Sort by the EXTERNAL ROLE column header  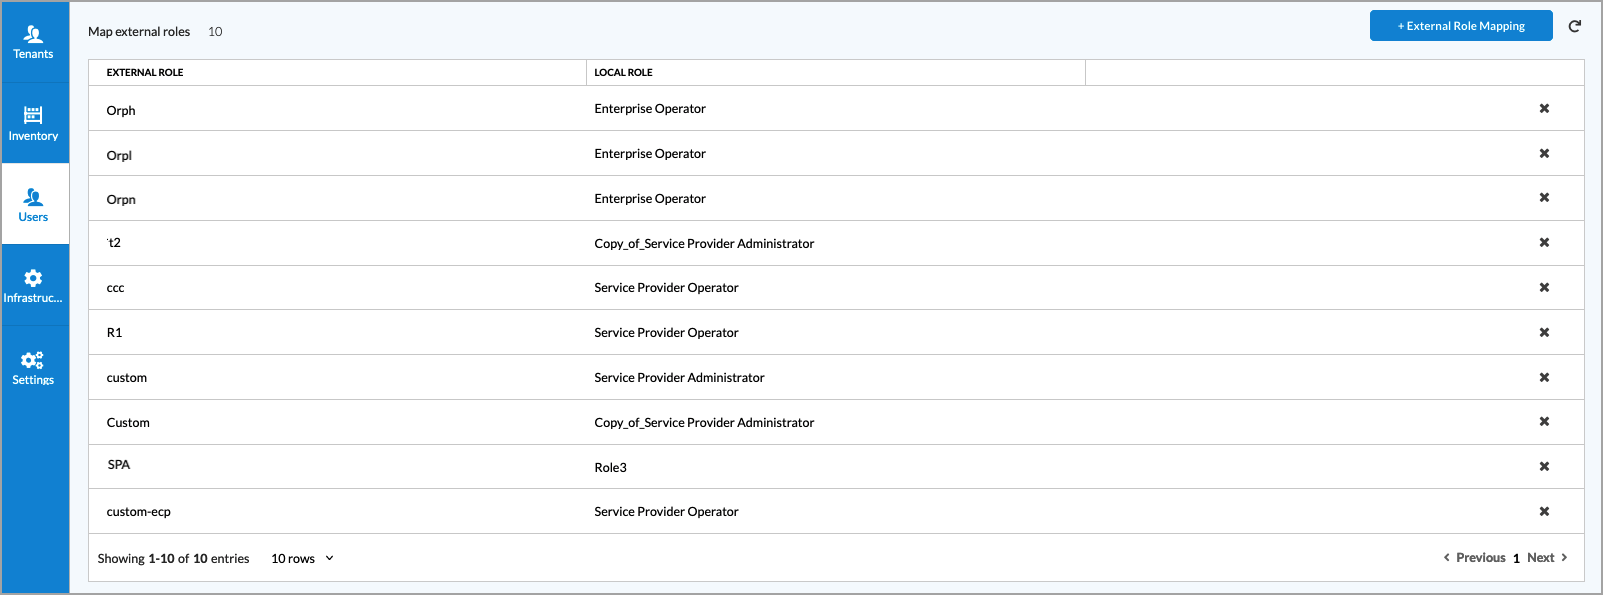145,72
